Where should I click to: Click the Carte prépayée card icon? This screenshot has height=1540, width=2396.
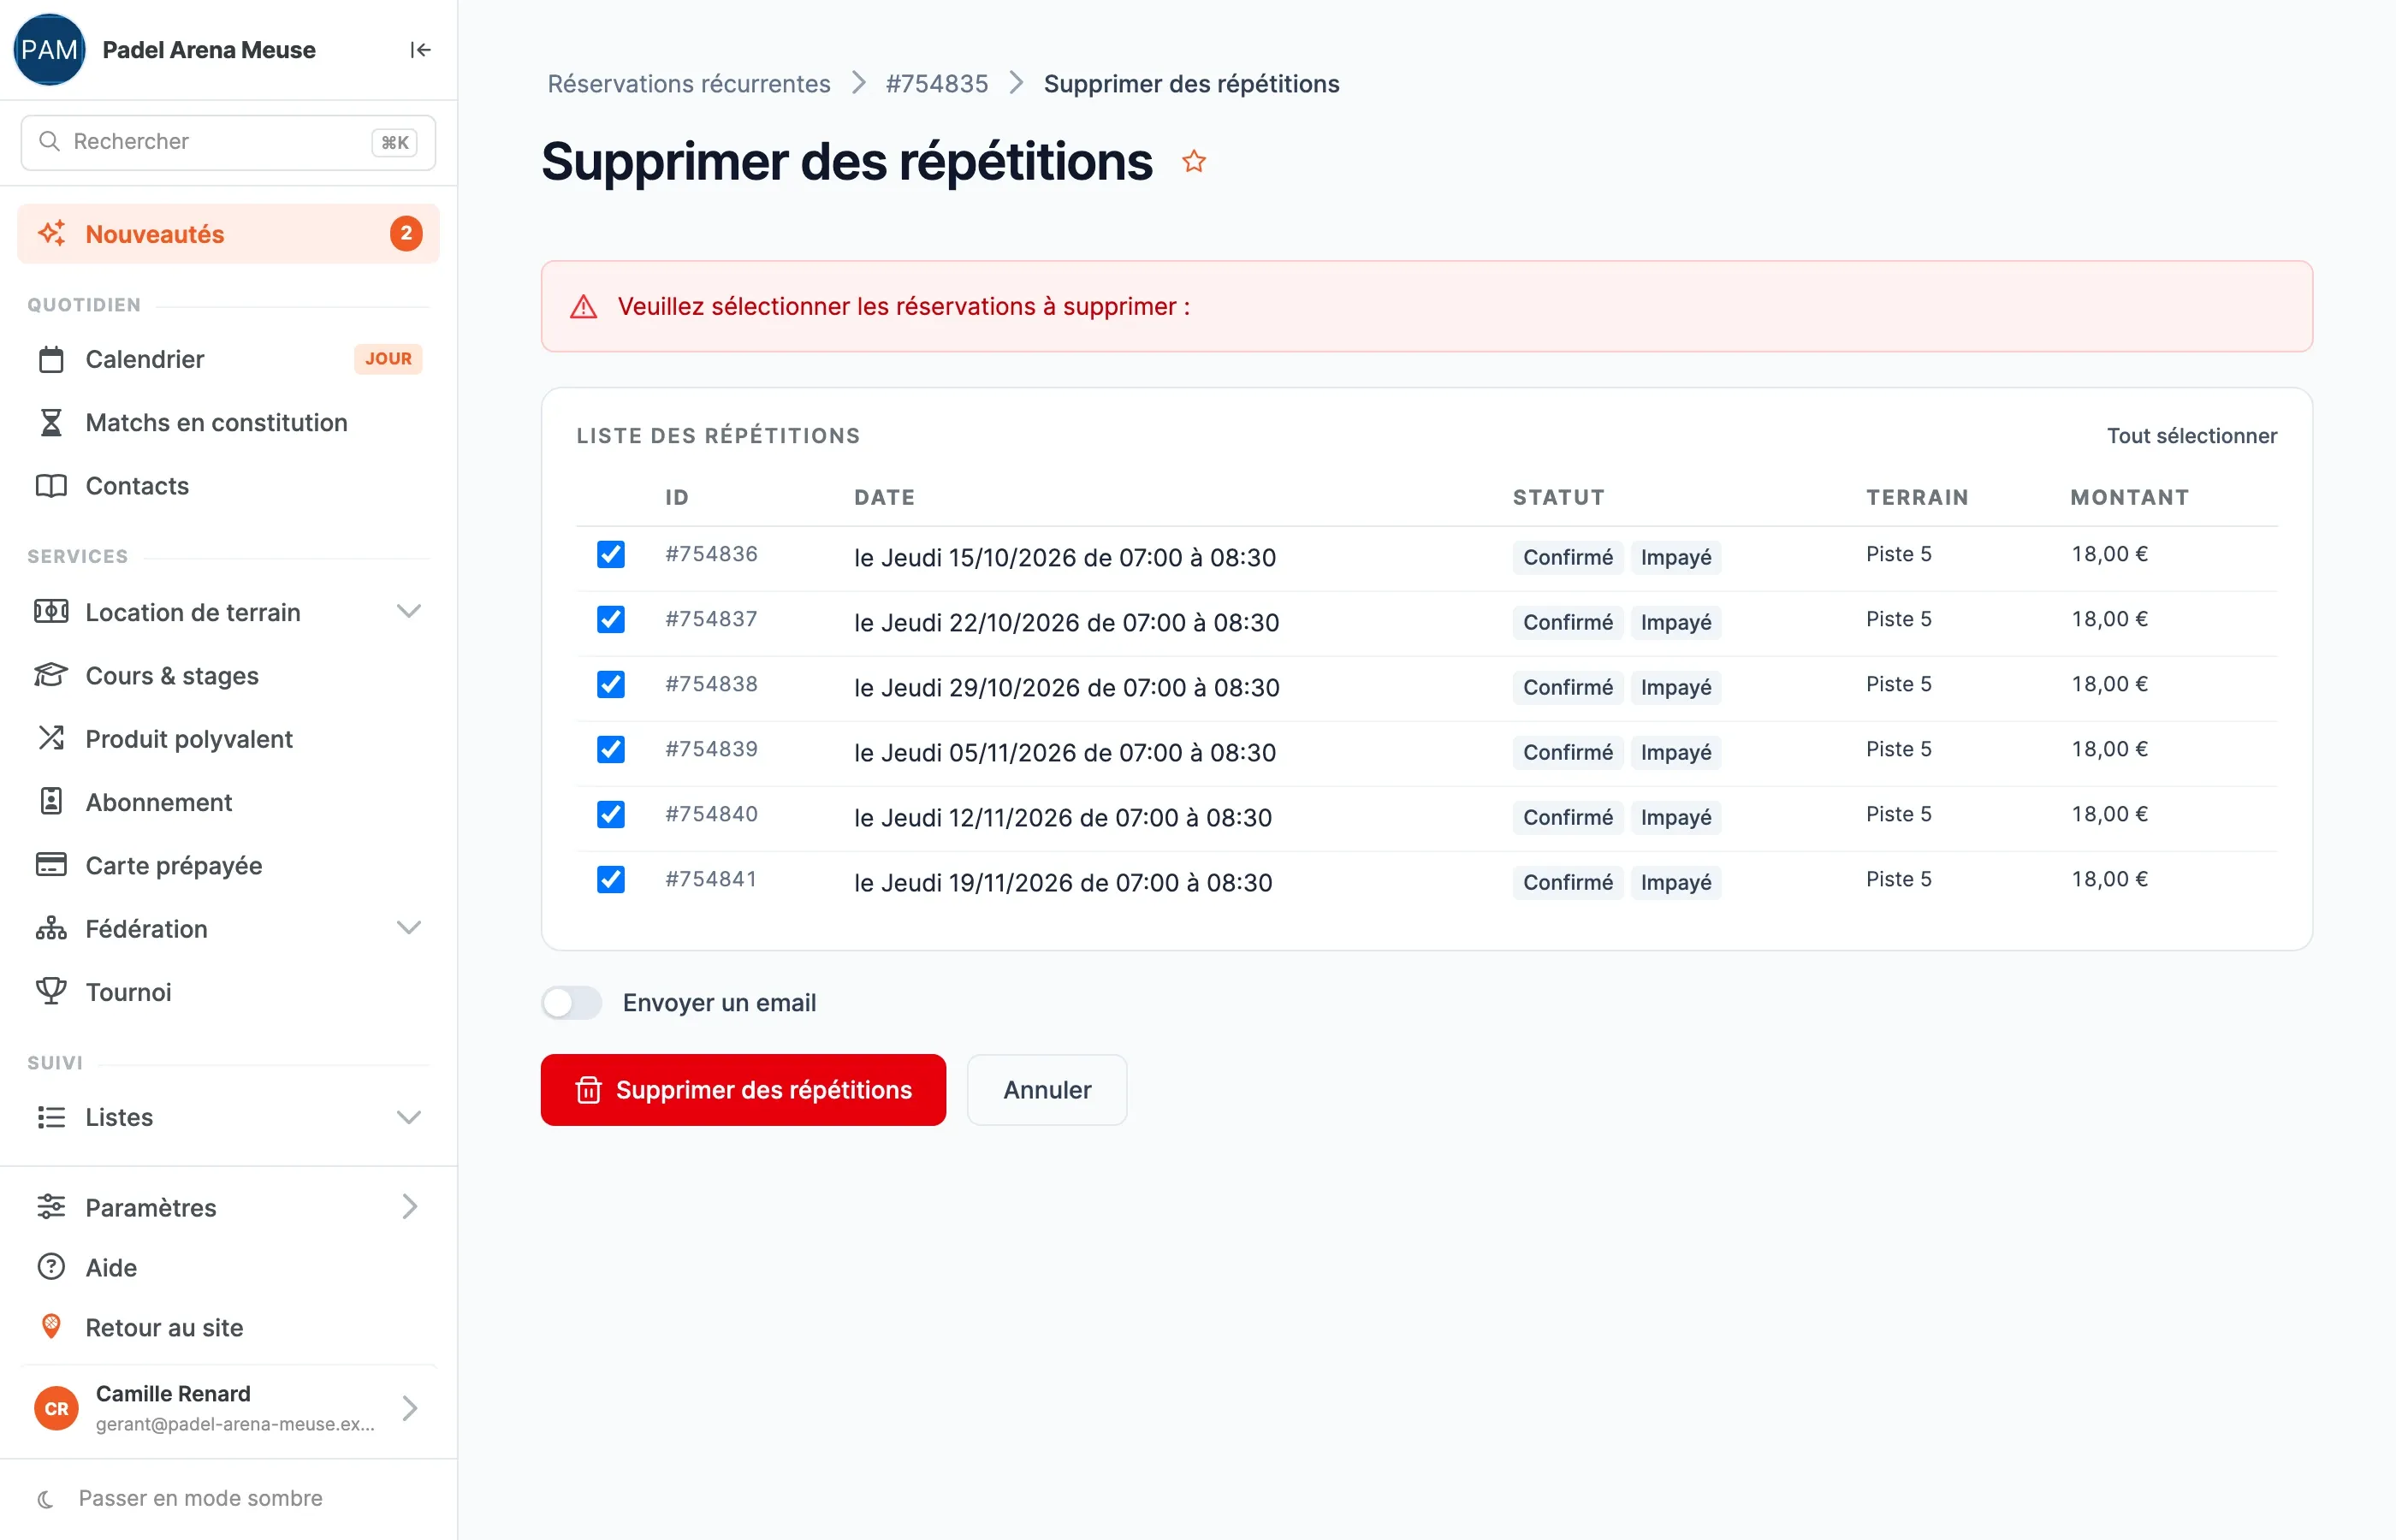[51, 864]
